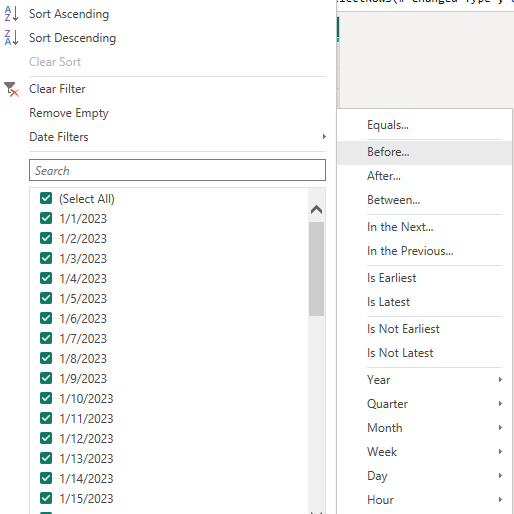Image resolution: width=514 pixels, height=514 pixels.
Task: Click the Clear Filter funnel icon
Action: [x=11, y=89]
